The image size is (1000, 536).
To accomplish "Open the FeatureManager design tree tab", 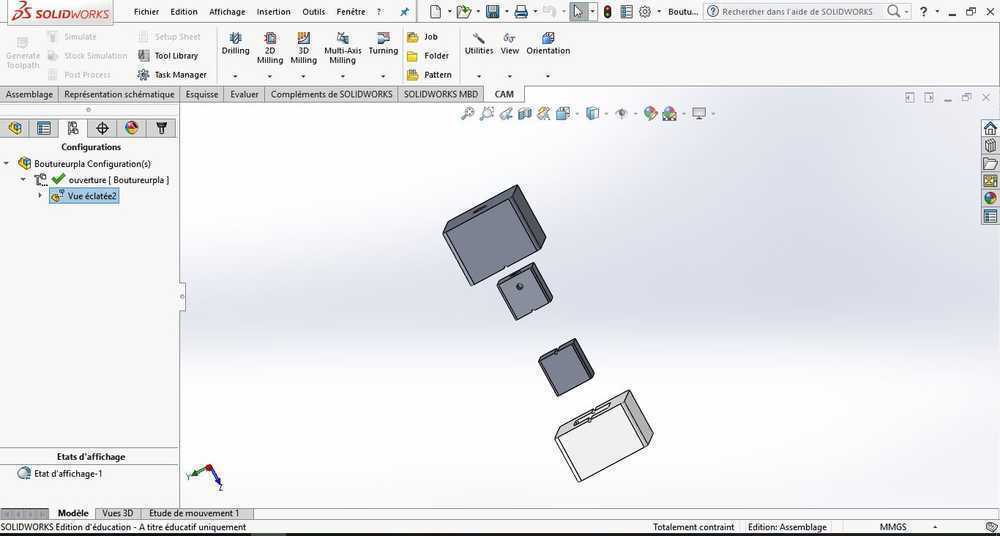I will (x=15, y=128).
